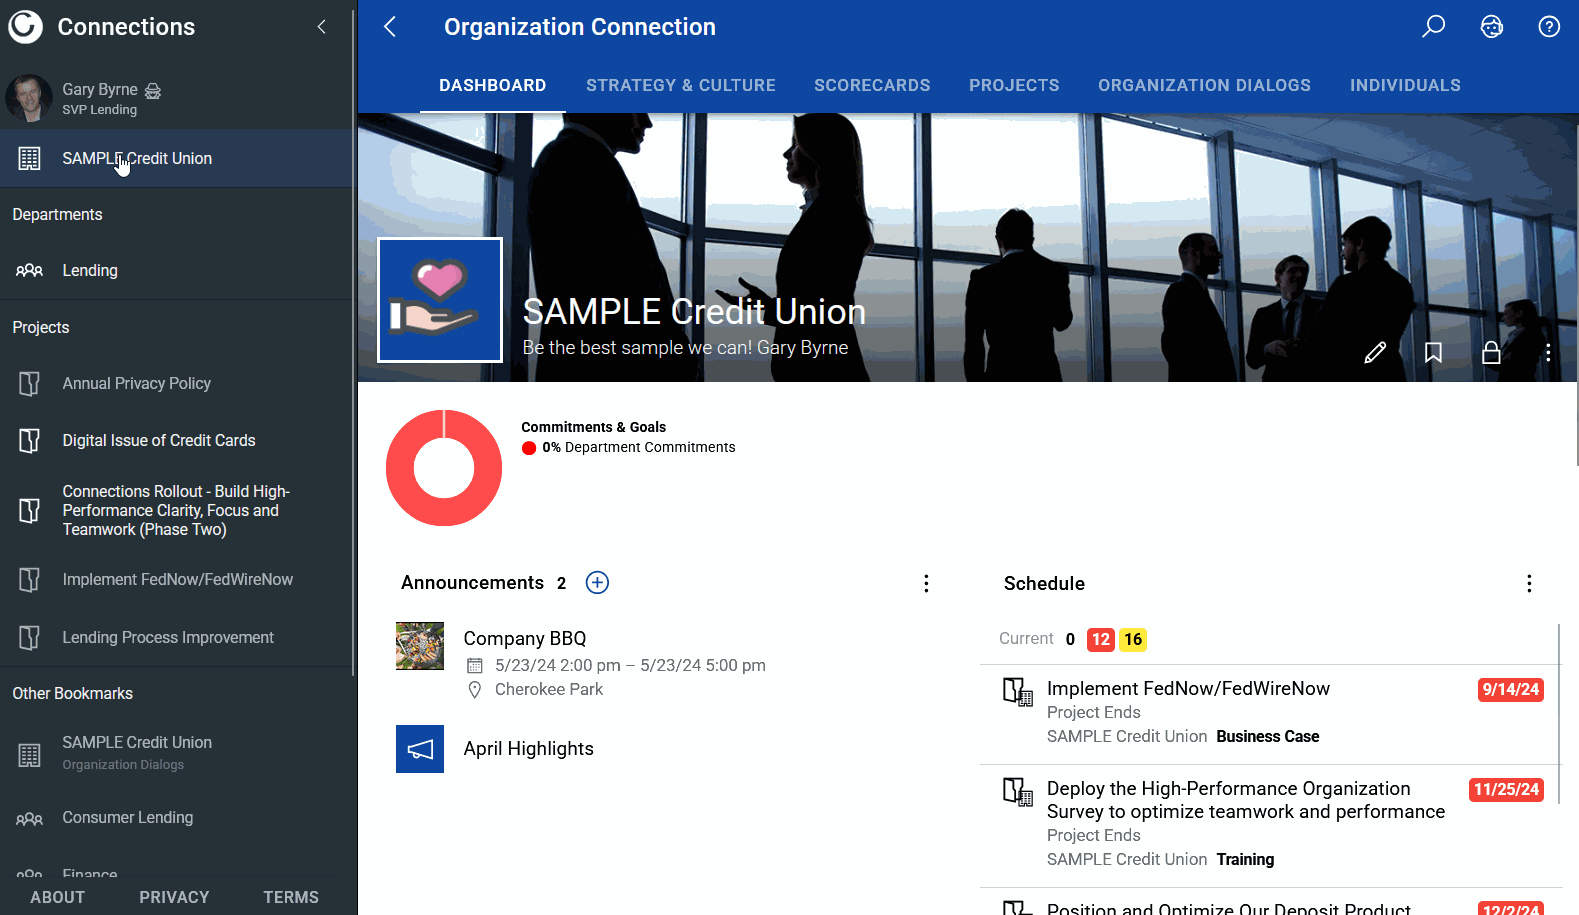Switch to the INDIVIDUALS tab
The width and height of the screenshot is (1579, 915).
tap(1405, 85)
